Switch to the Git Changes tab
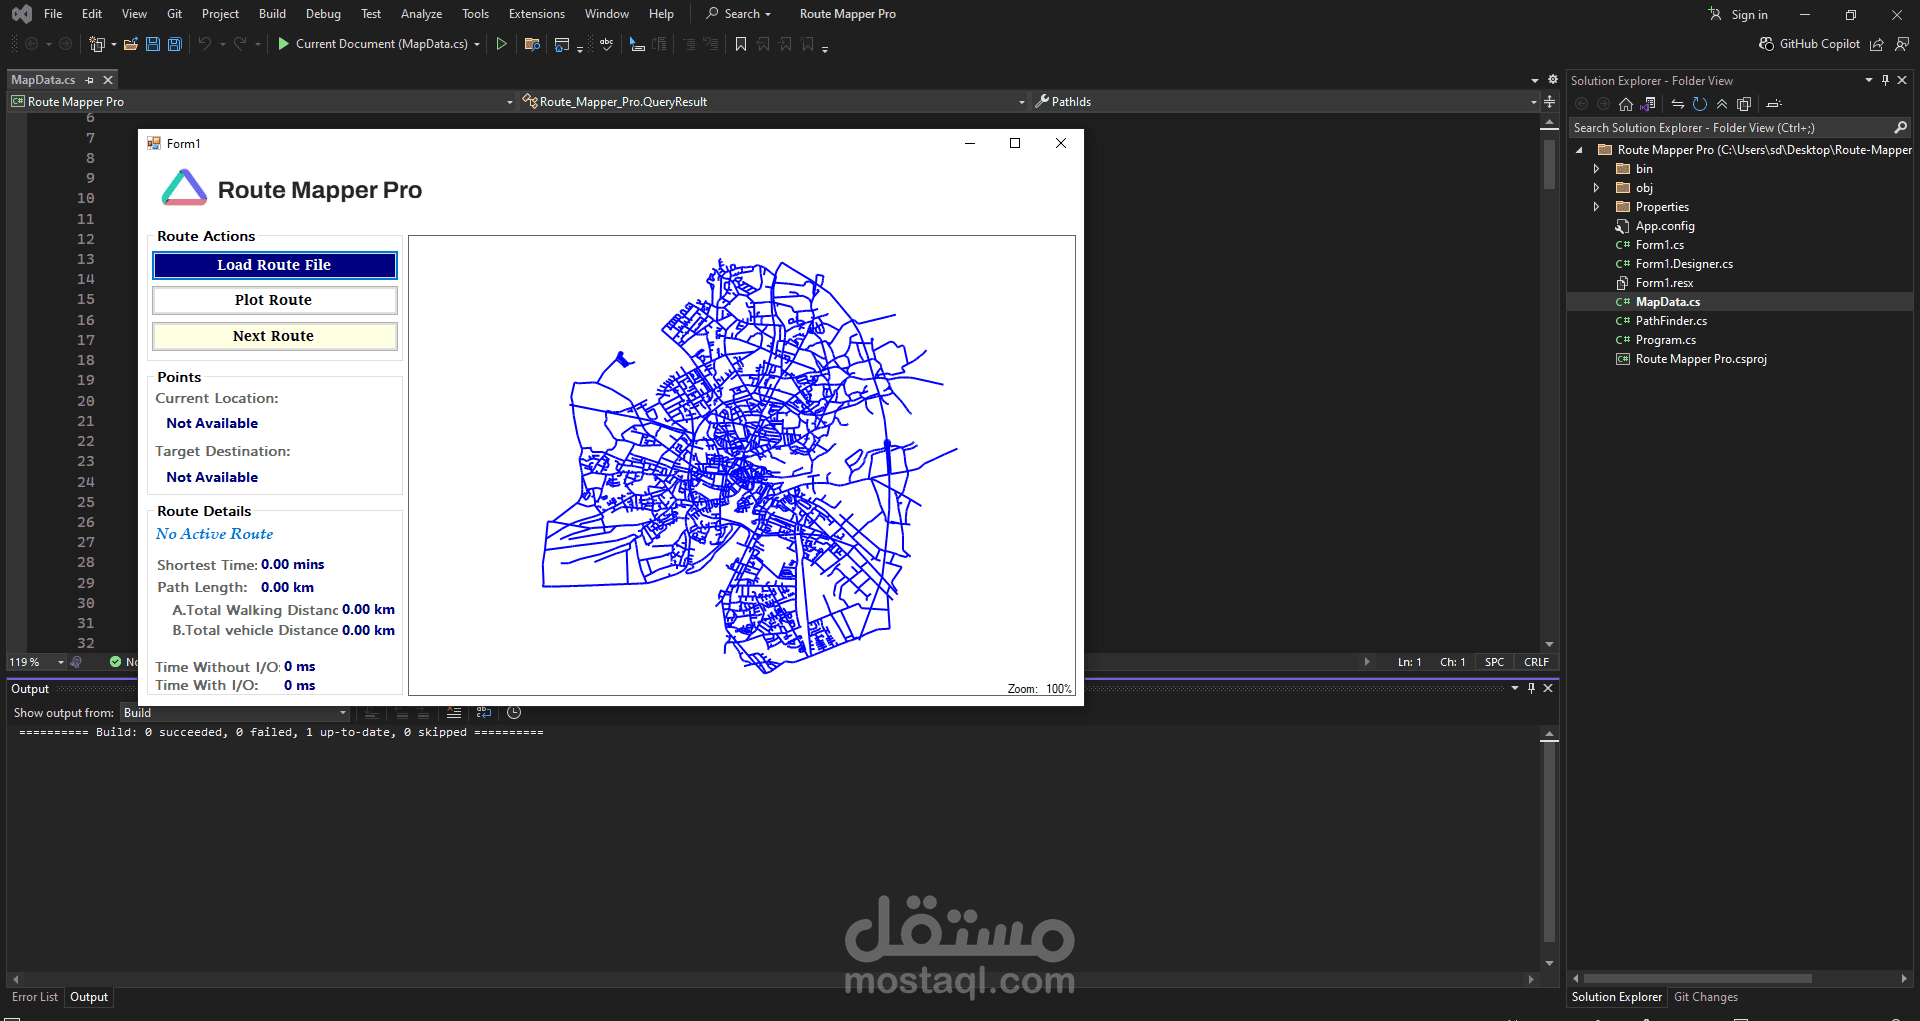The height and width of the screenshot is (1021, 1920). point(1706,997)
